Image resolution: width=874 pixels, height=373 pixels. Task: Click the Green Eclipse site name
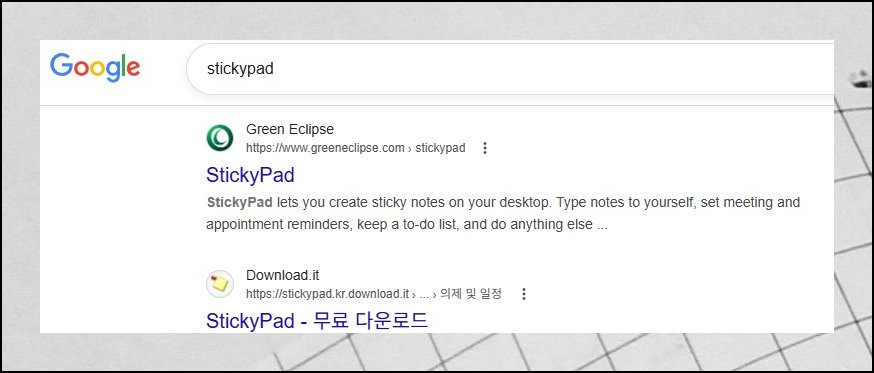click(x=290, y=129)
